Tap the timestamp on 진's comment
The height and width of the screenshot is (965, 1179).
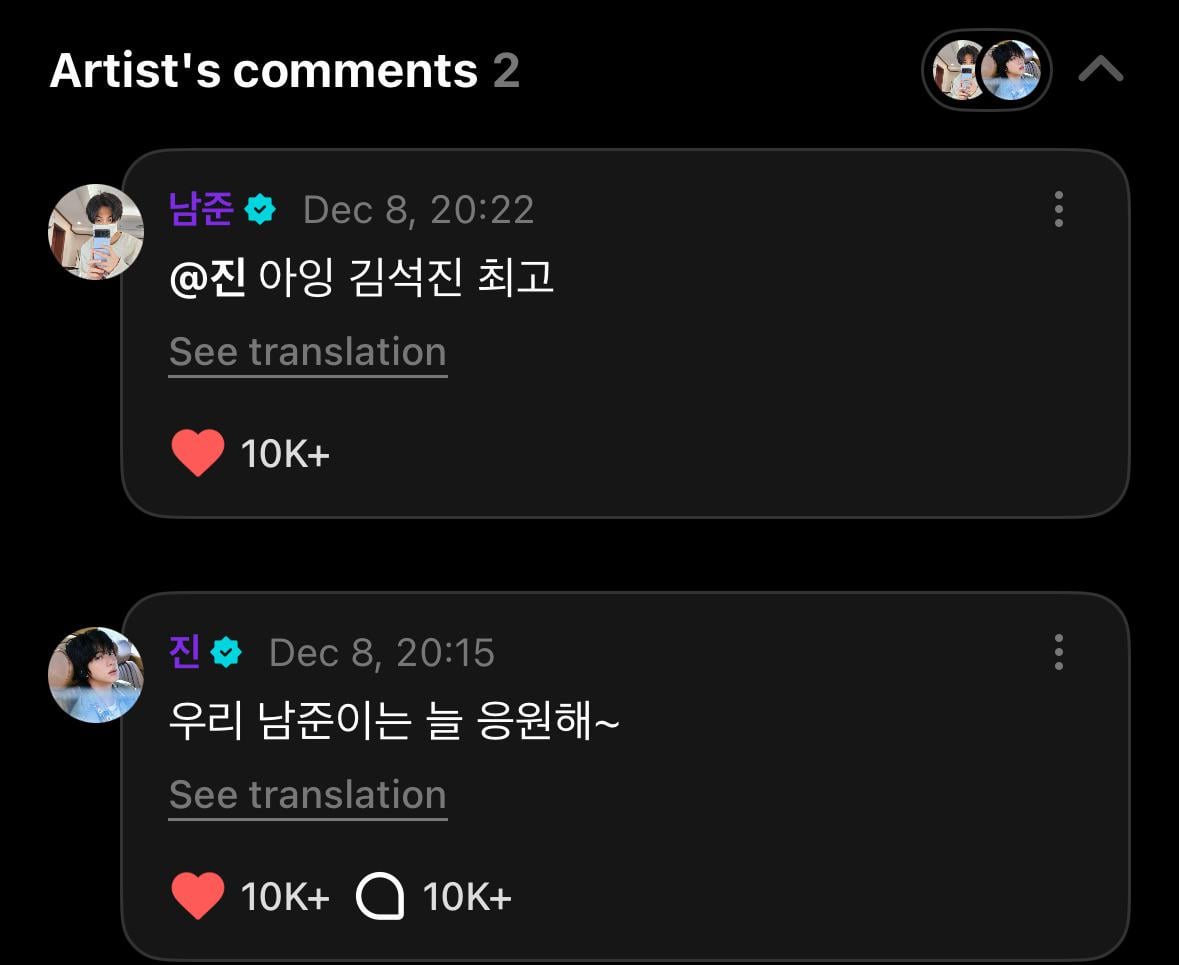[x=380, y=652]
